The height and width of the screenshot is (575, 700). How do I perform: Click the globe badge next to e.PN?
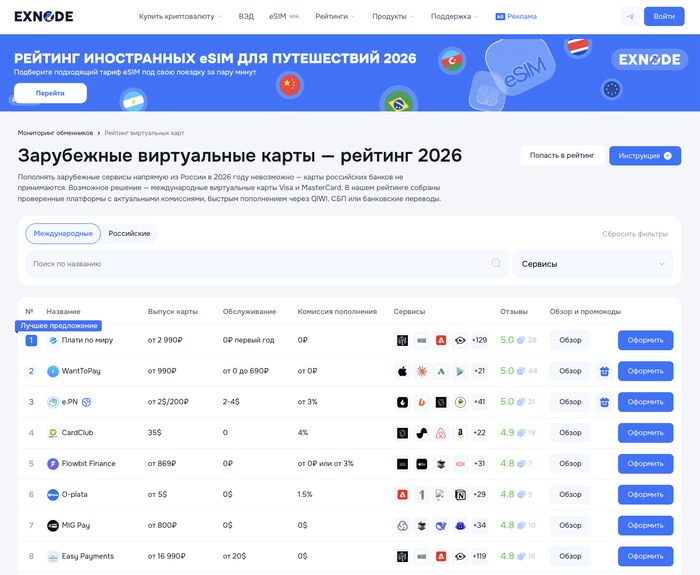tap(87, 402)
